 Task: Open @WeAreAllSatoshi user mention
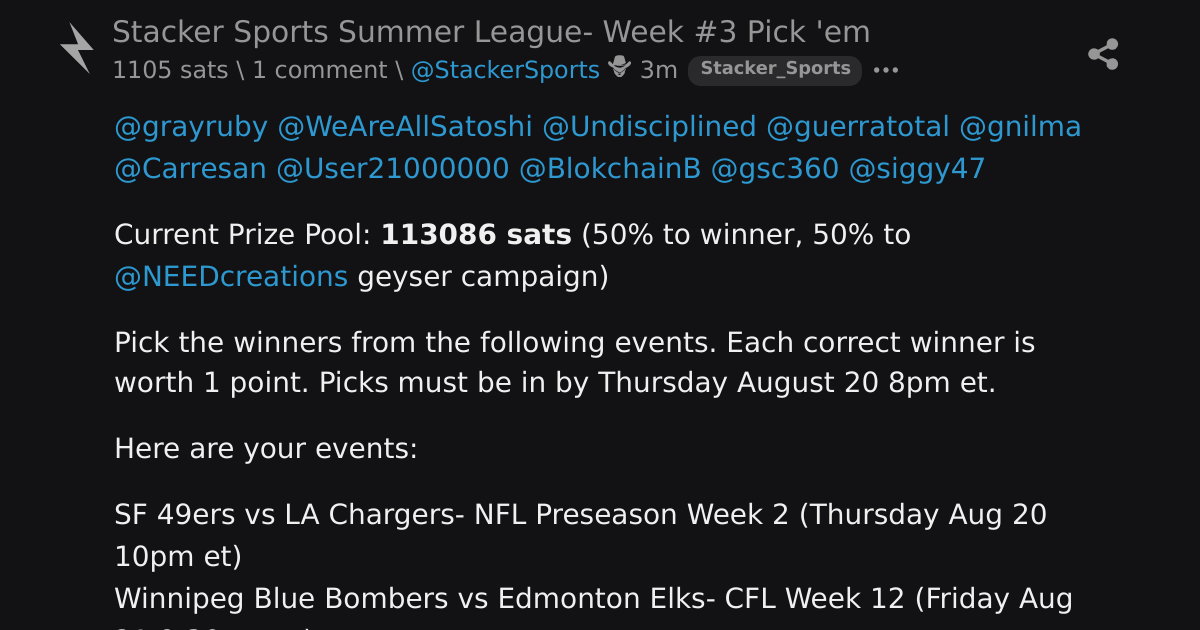405,127
